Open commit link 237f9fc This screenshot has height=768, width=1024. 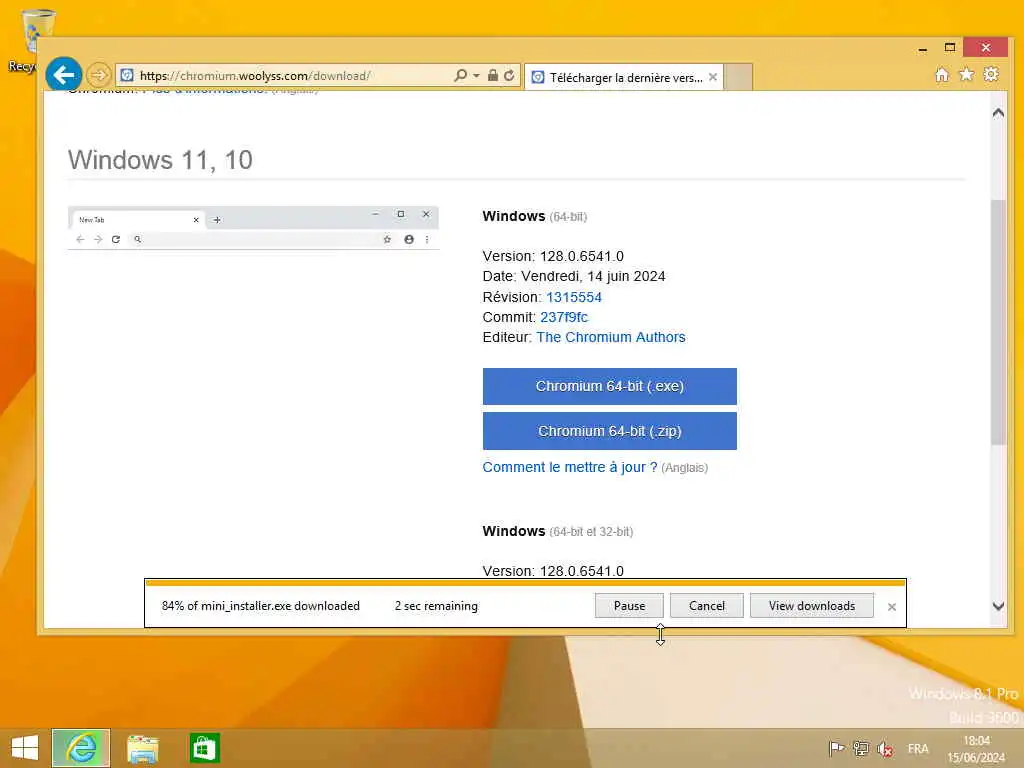click(x=564, y=317)
